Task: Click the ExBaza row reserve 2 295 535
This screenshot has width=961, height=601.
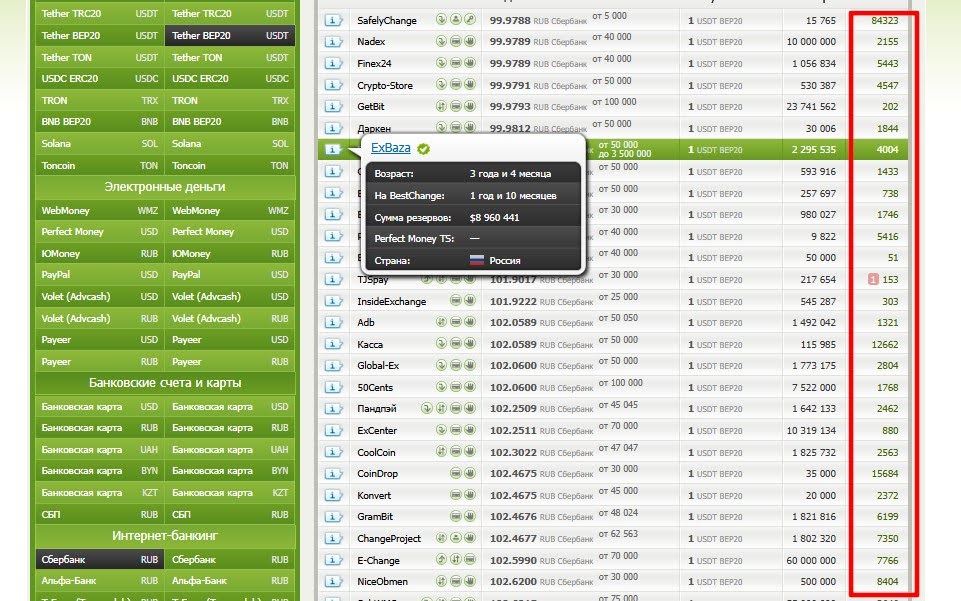Action: pyautogui.click(x=813, y=149)
